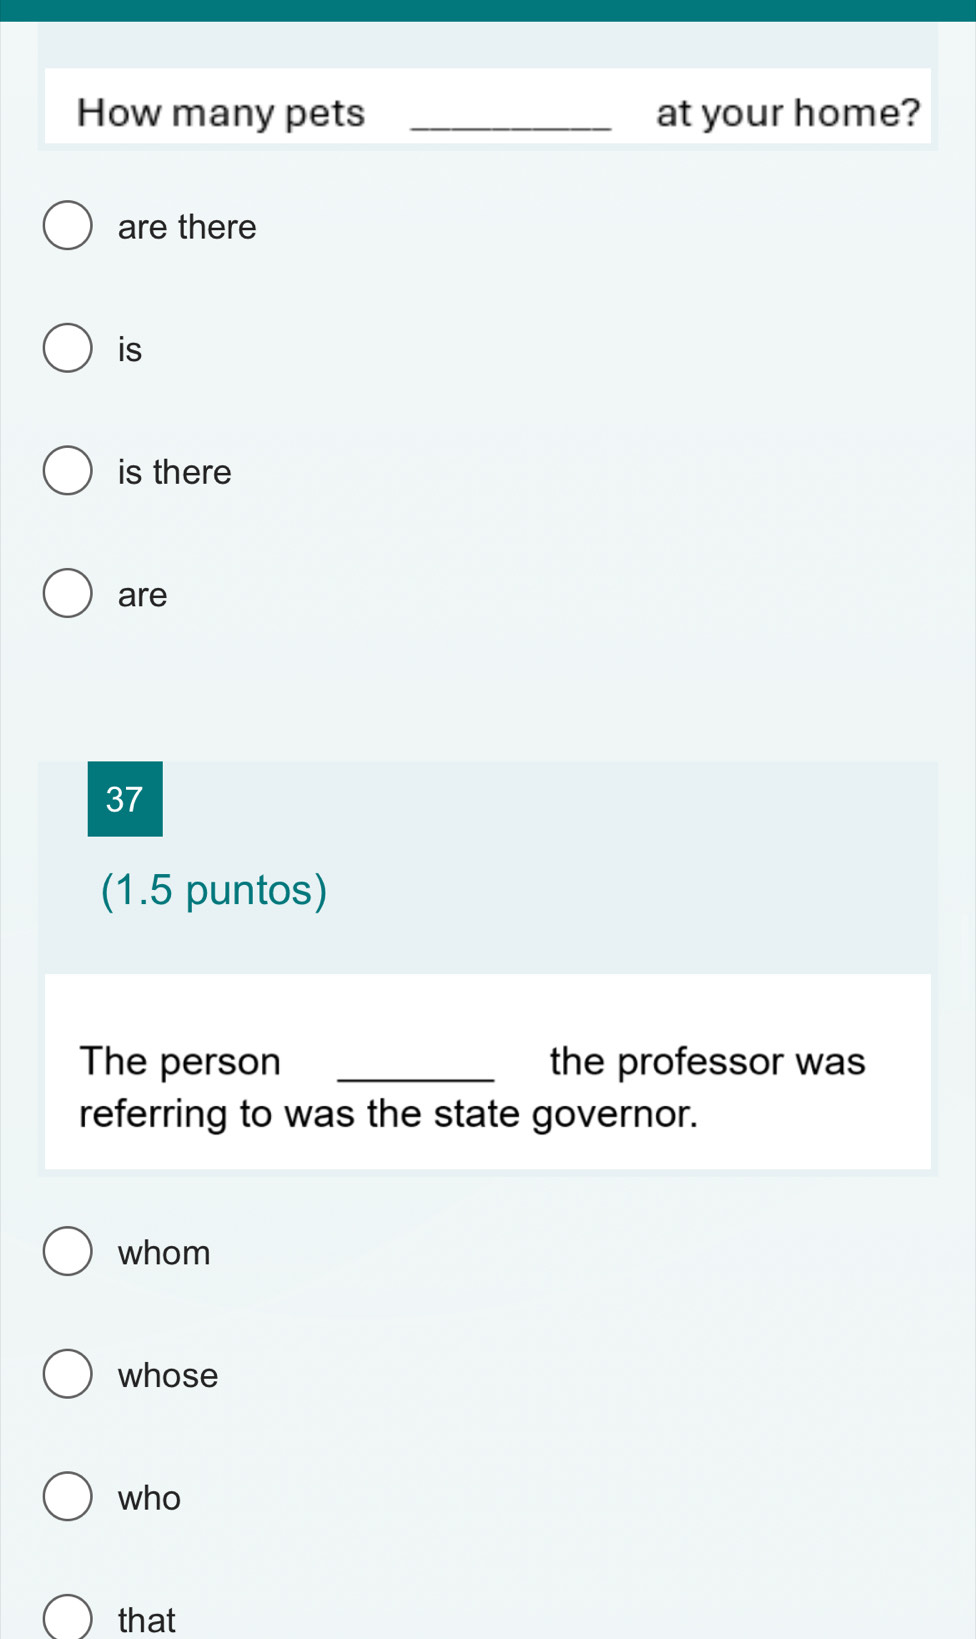Click the "who" answer label text
Image resolution: width=976 pixels, height=1639 pixels.
click(149, 1498)
